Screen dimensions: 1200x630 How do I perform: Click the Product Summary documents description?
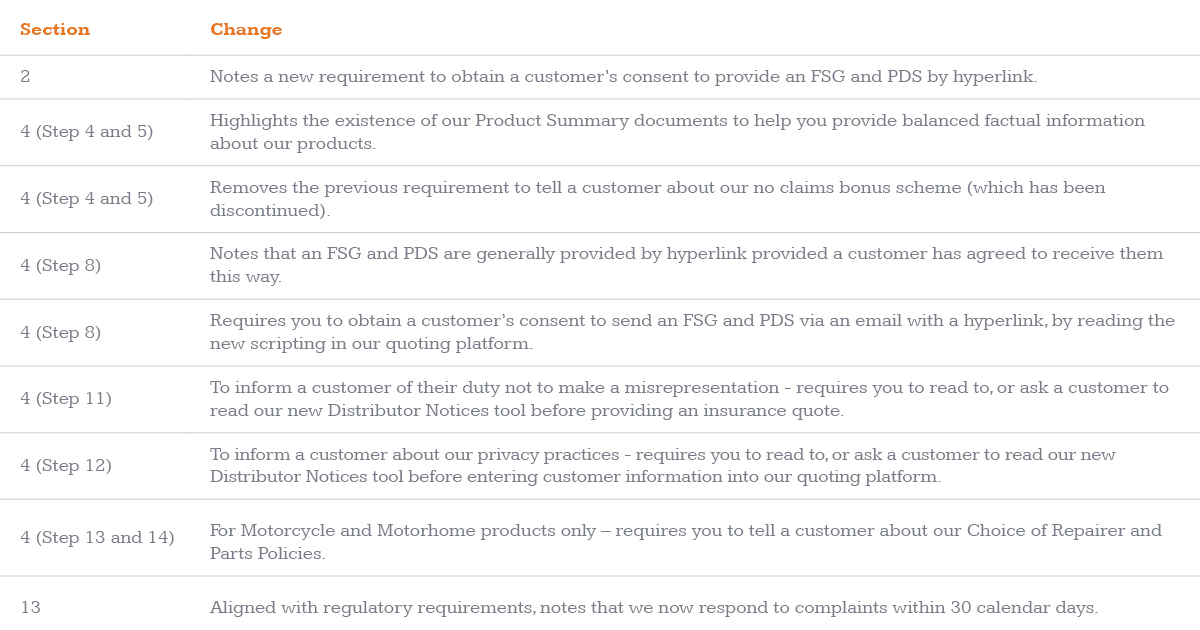(x=677, y=132)
